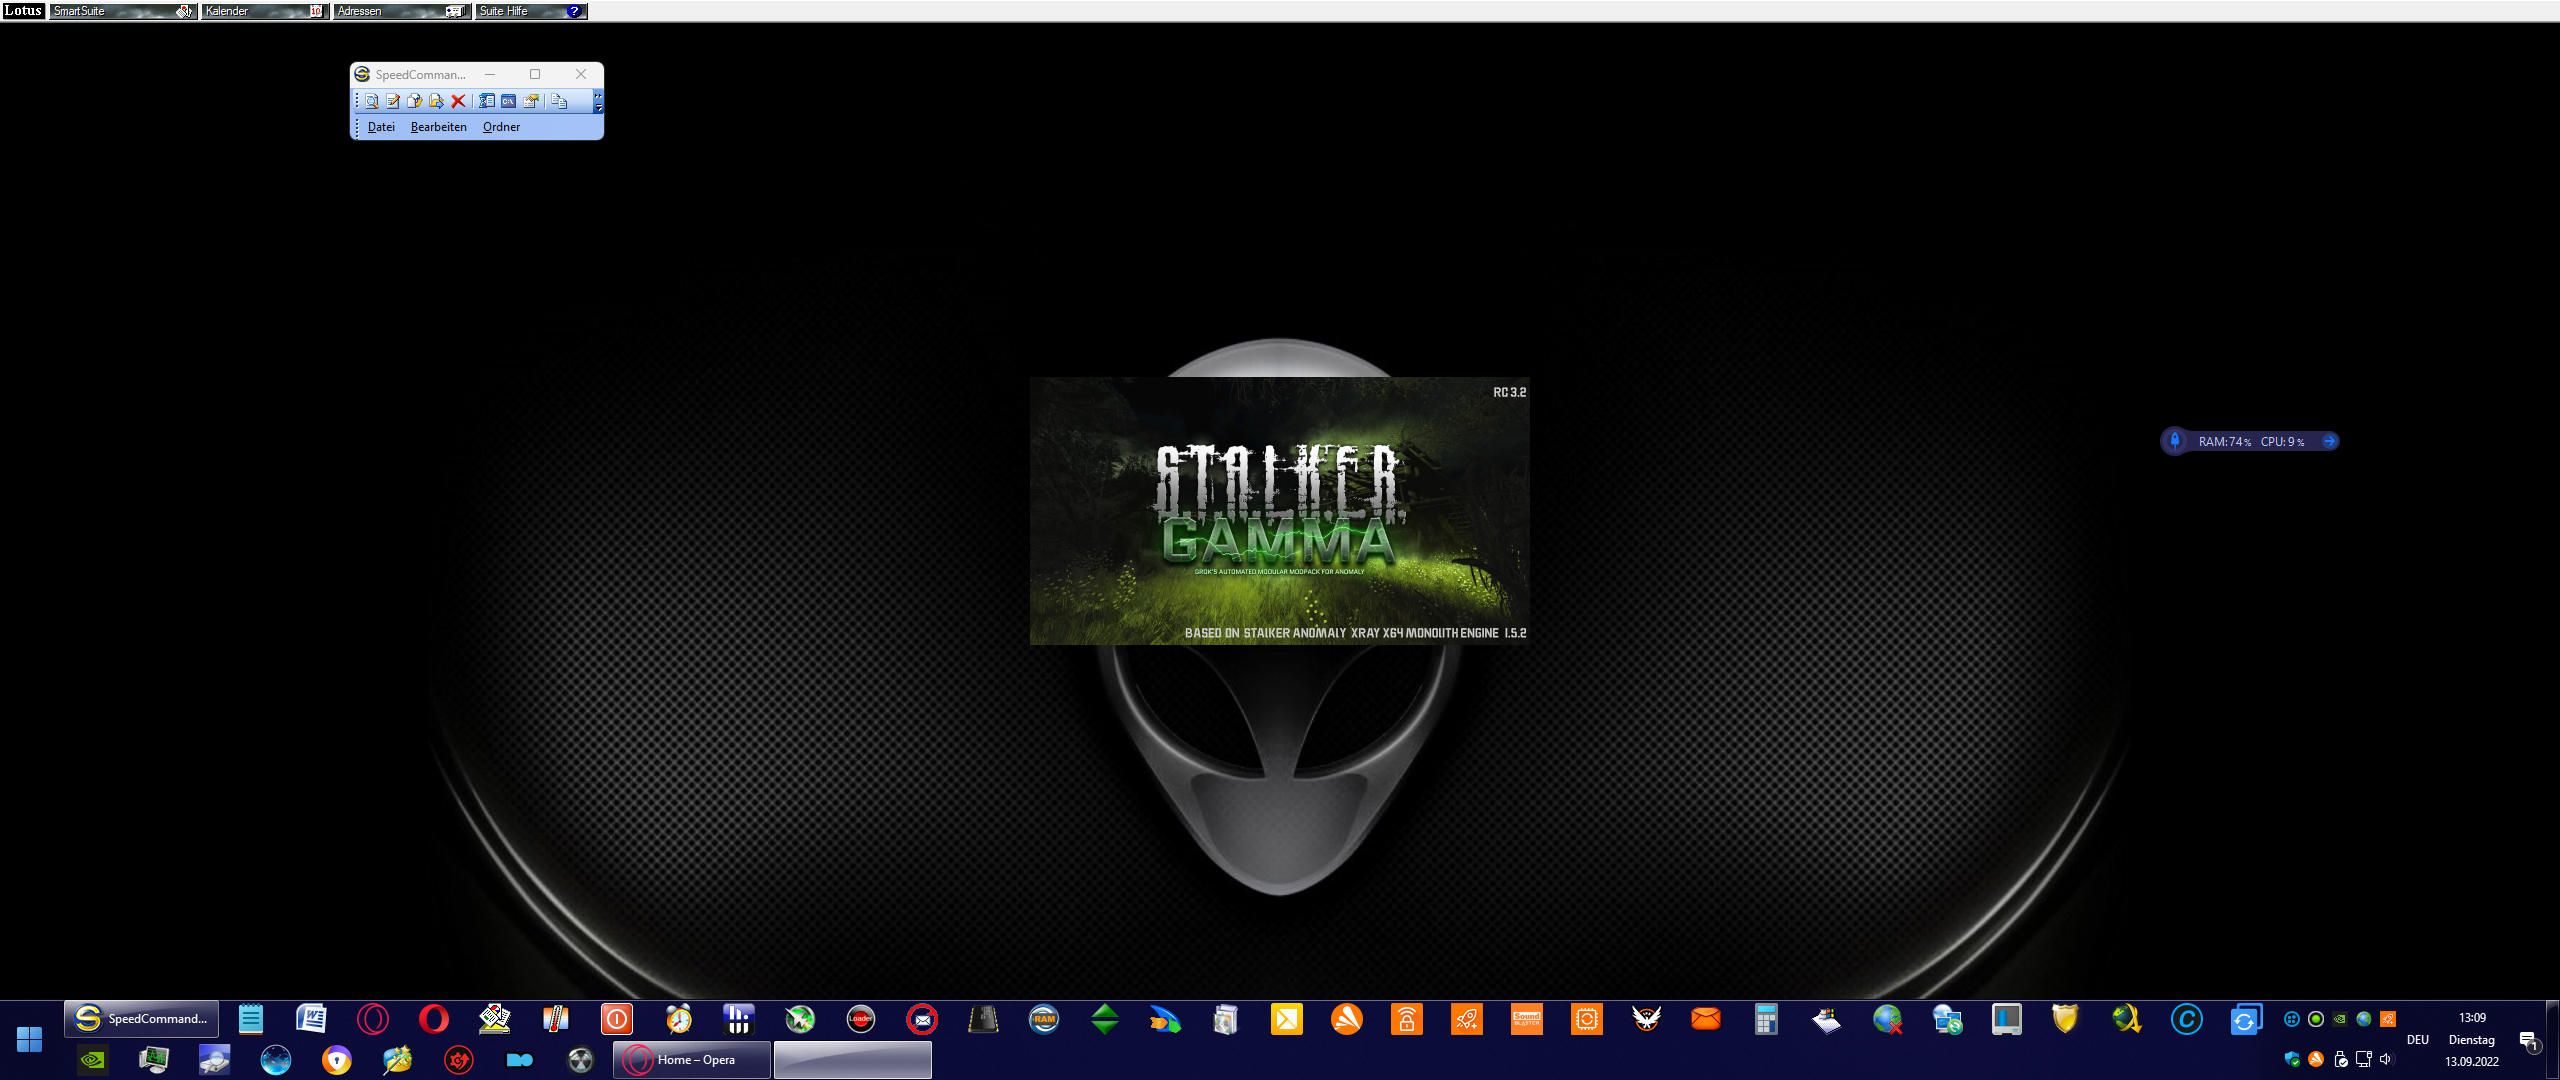The width and height of the screenshot is (2560, 1080).
Task: Click the edit file pencil icon
Action: [393, 101]
